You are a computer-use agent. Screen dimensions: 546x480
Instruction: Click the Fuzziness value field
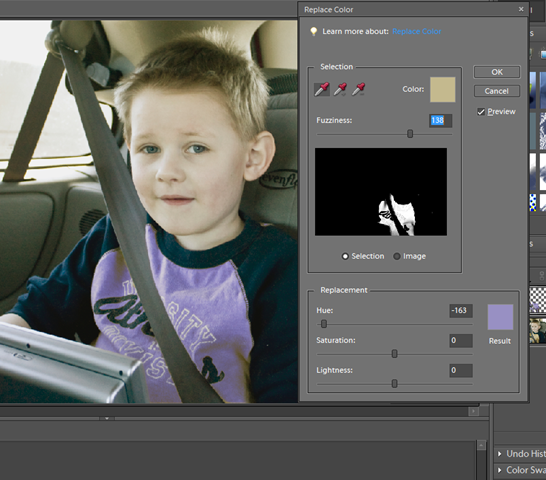pyautogui.click(x=440, y=121)
